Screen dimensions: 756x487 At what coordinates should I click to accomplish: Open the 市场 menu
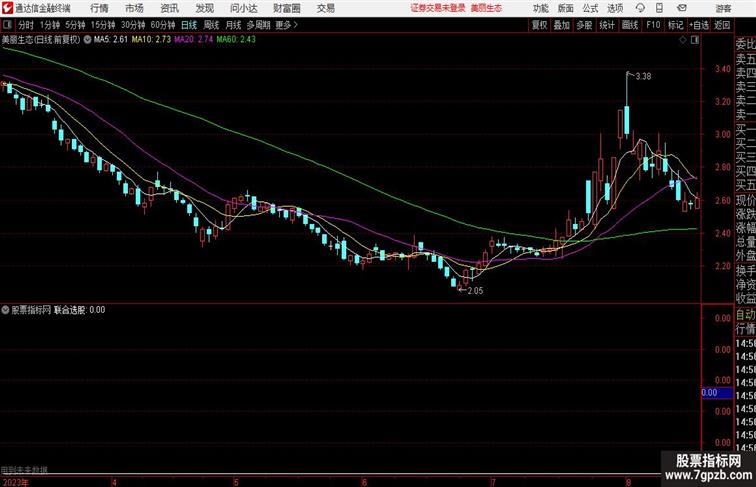pyautogui.click(x=134, y=8)
